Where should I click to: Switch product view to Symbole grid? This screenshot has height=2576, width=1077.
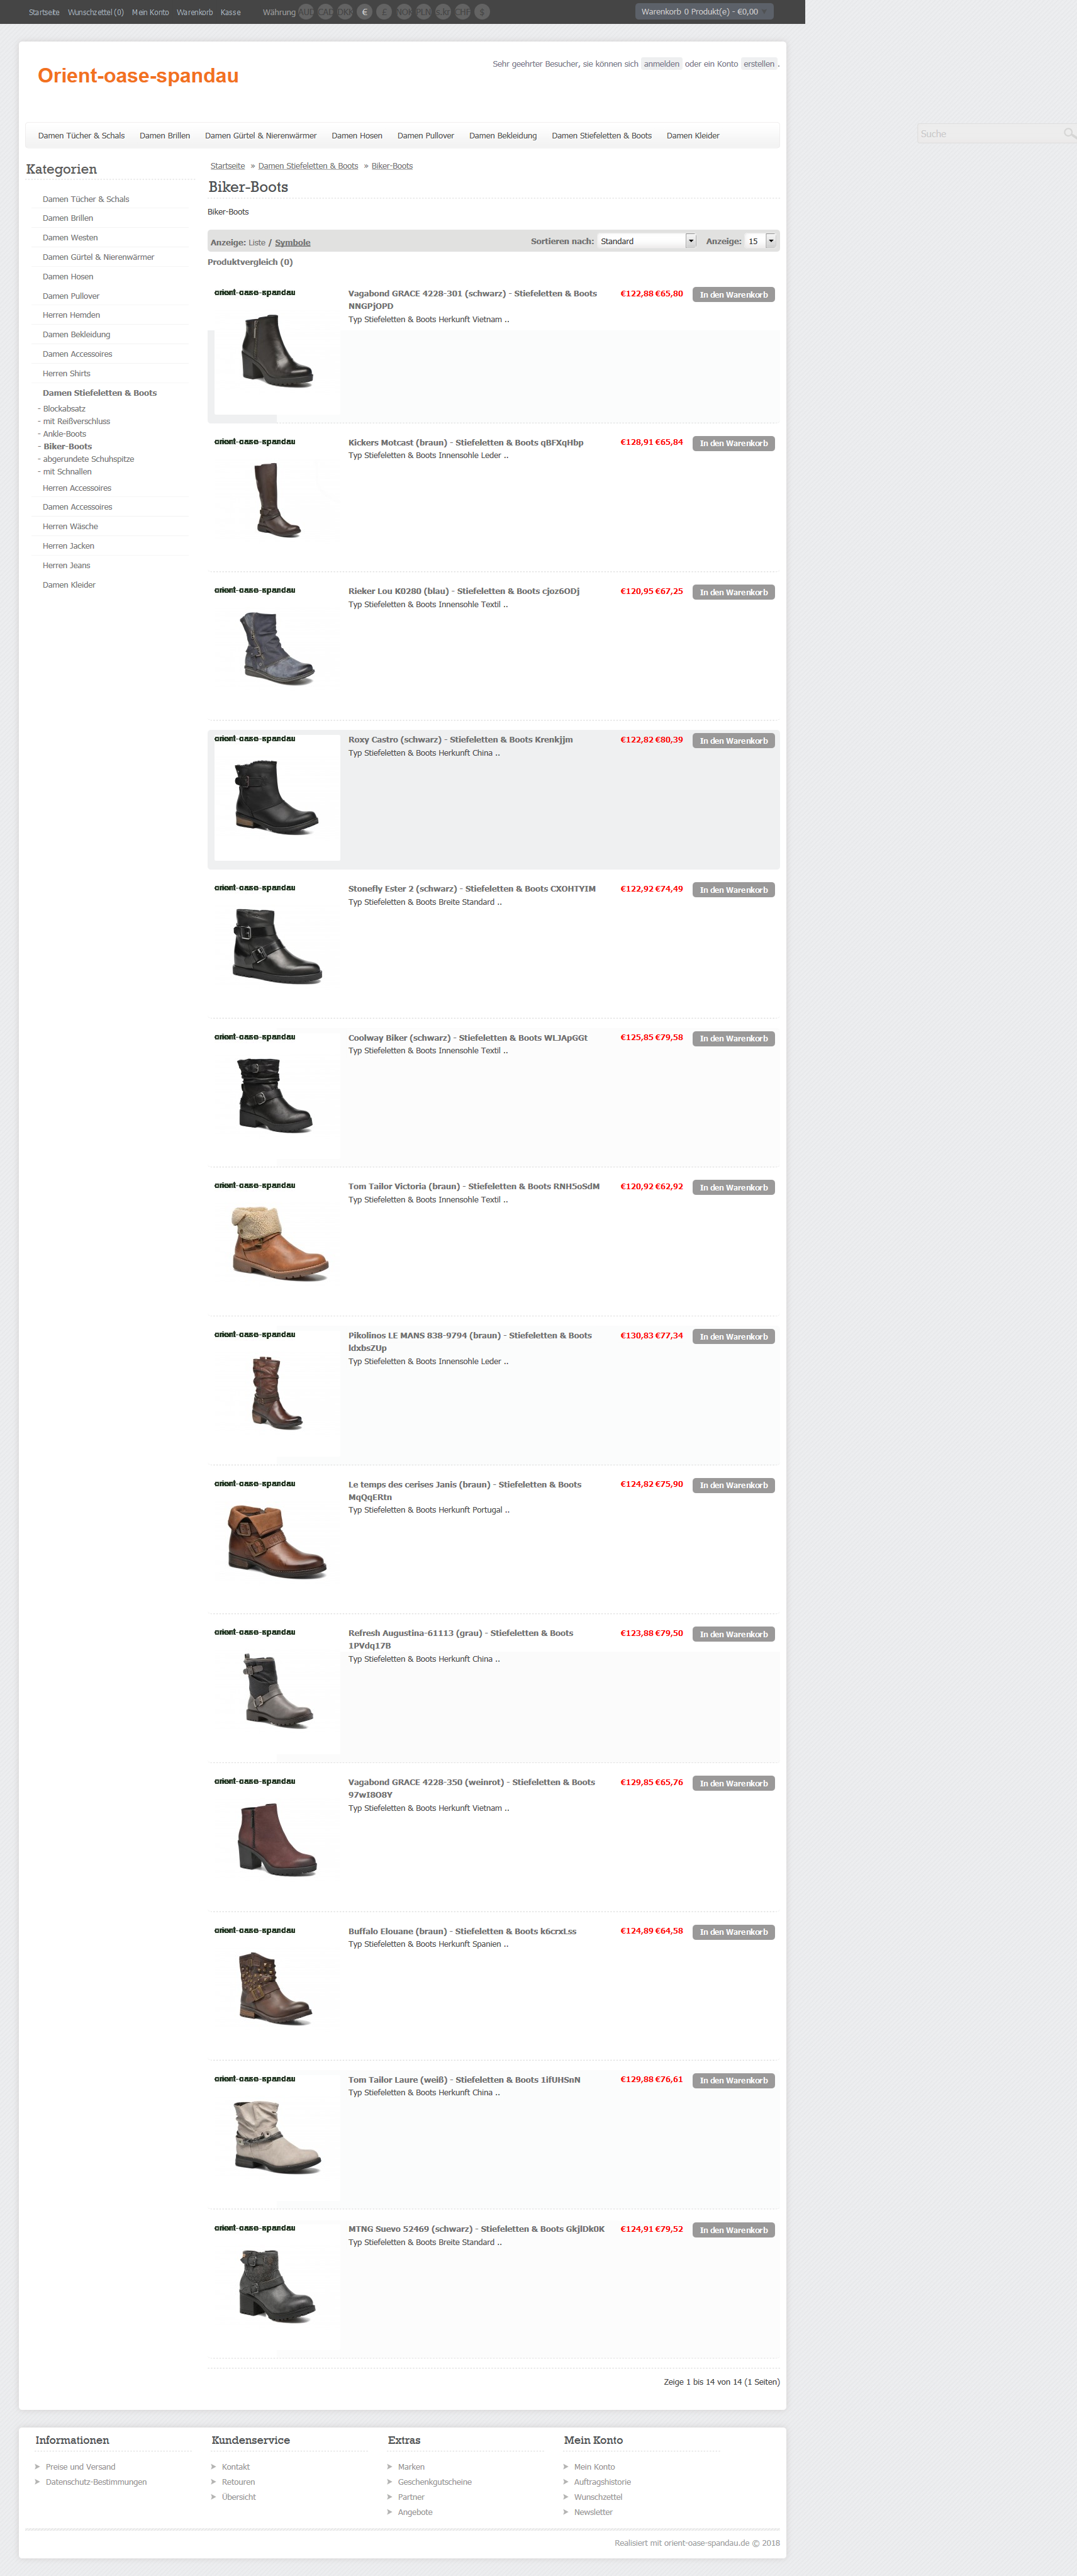click(x=293, y=242)
